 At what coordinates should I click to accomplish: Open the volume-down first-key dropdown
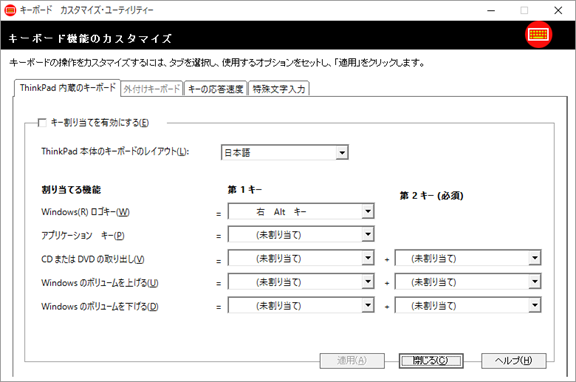point(301,305)
